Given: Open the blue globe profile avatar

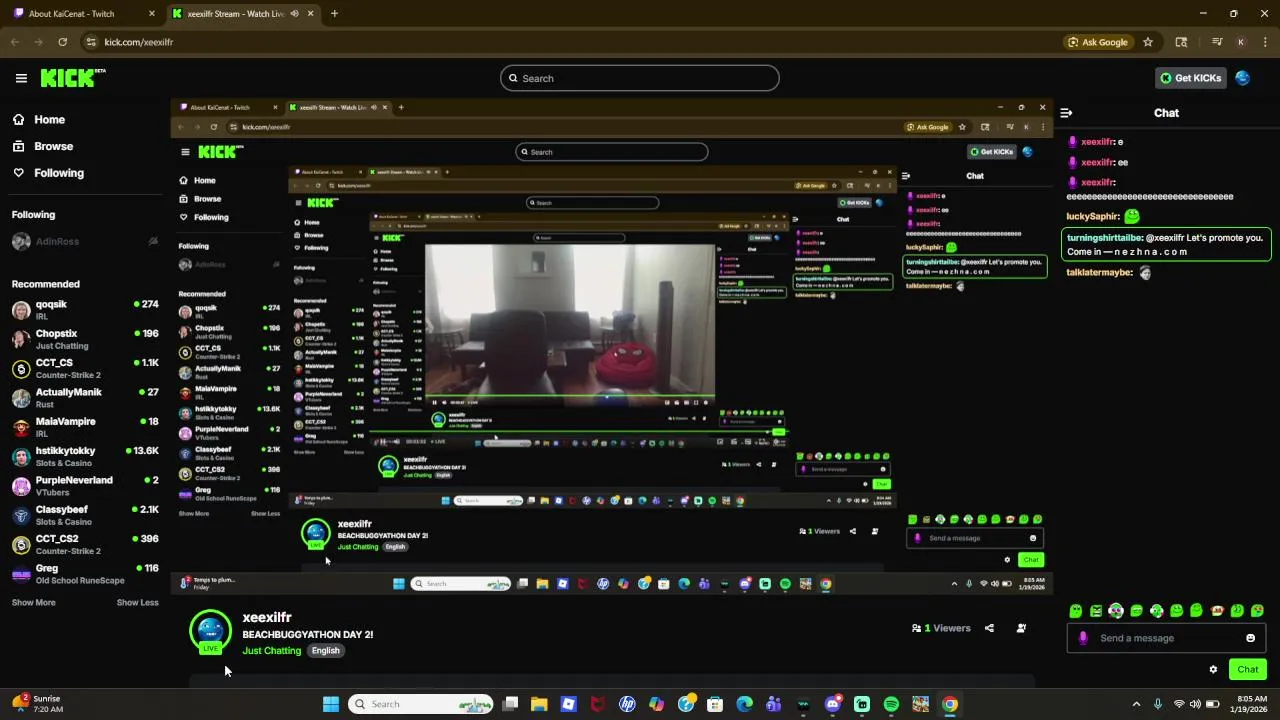Looking at the screenshot, I should click(x=1243, y=78).
